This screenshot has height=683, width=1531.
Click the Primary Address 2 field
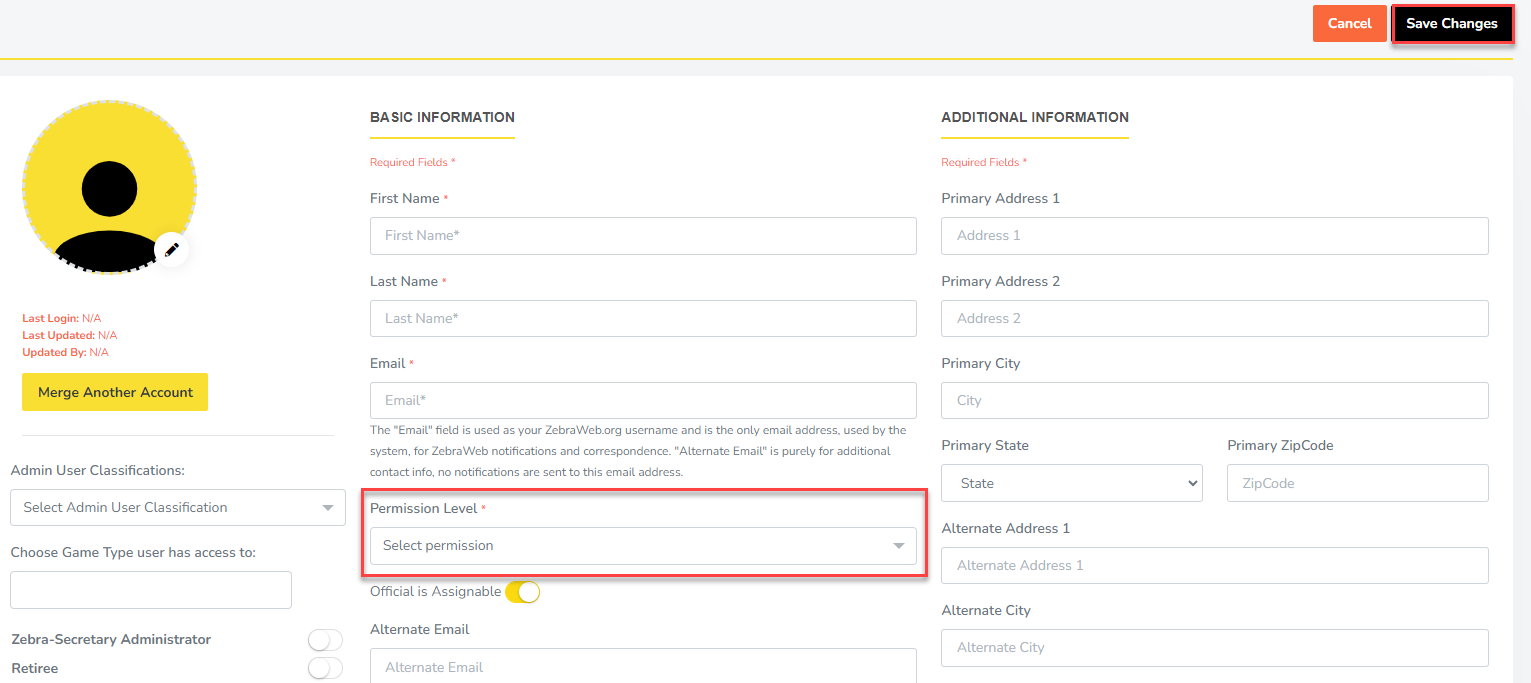[x=1214, y=318]
